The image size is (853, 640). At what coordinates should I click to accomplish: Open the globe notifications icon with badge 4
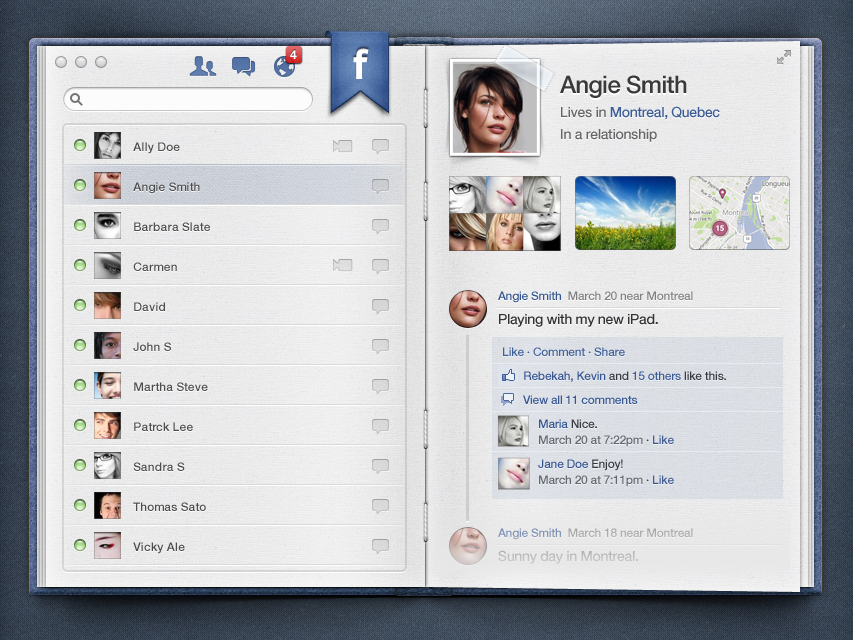[287, 63]
